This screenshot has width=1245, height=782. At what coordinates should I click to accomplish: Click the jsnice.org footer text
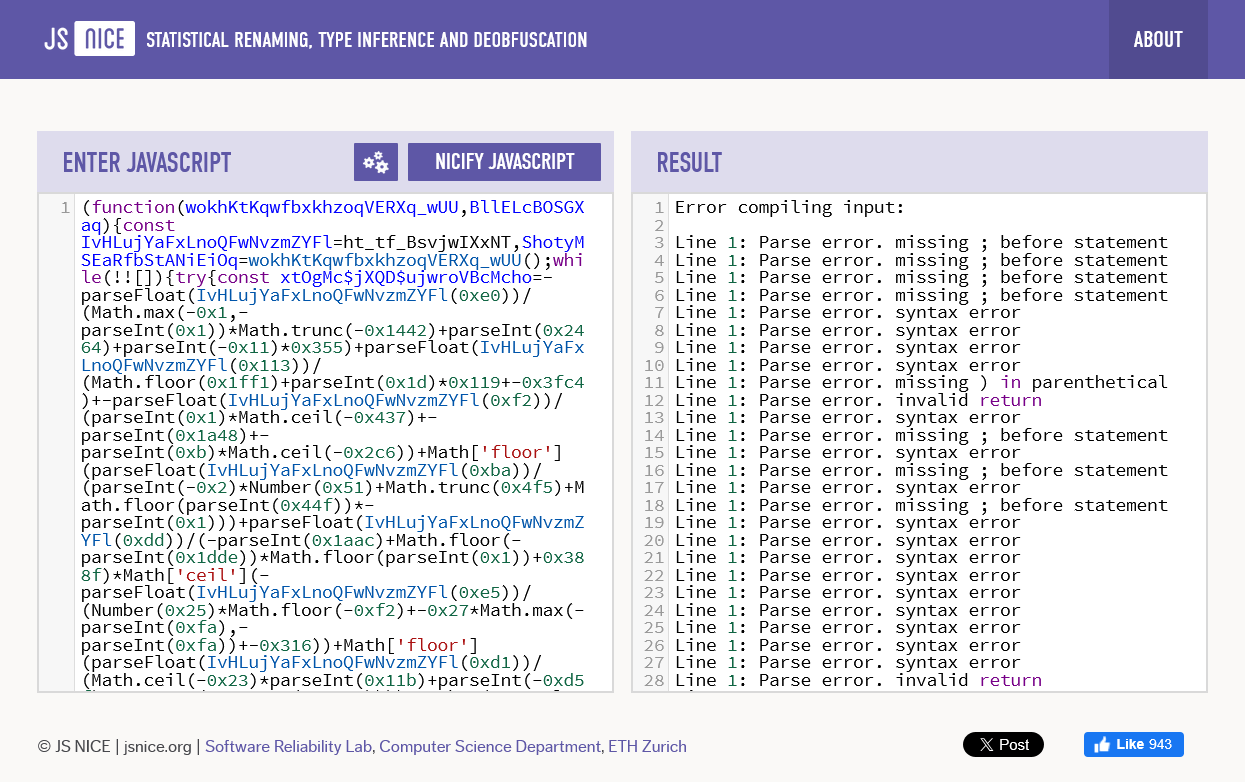(x=157, y=746)
